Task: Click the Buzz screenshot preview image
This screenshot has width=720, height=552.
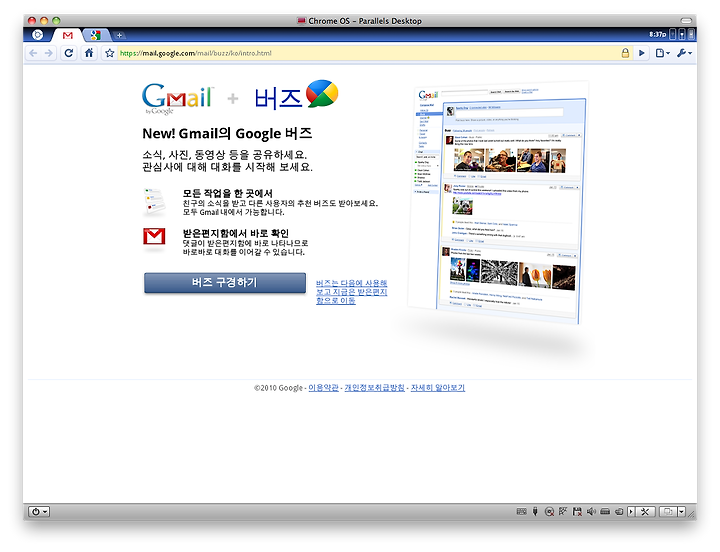Action: point(498,202)
